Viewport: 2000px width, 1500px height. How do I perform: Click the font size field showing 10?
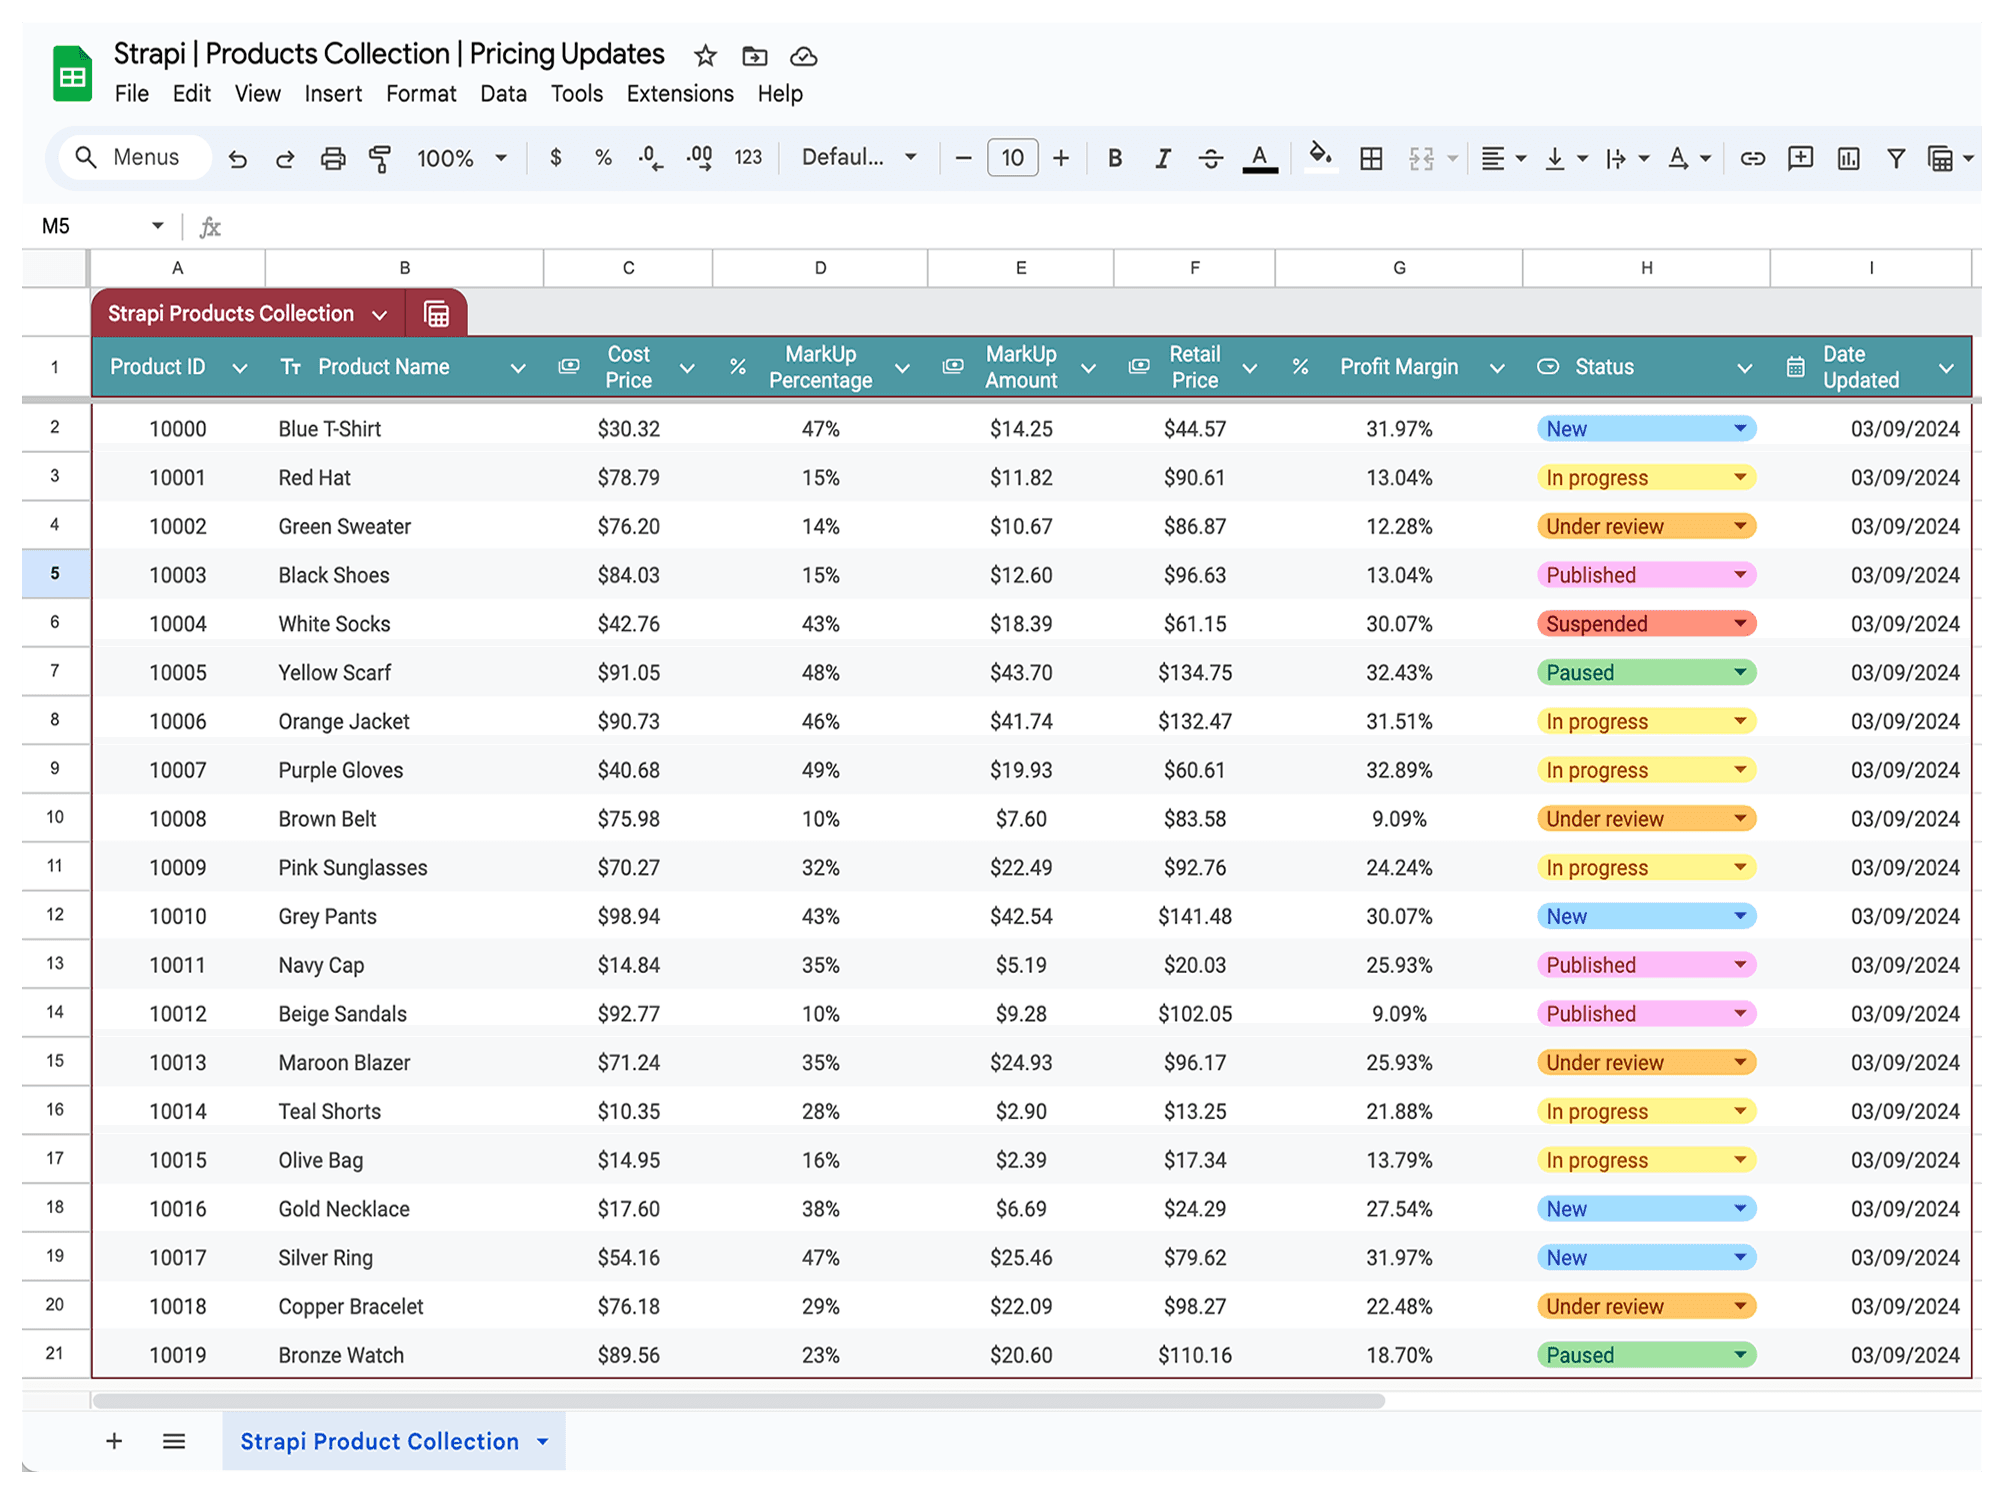[x=1012, y=158]
